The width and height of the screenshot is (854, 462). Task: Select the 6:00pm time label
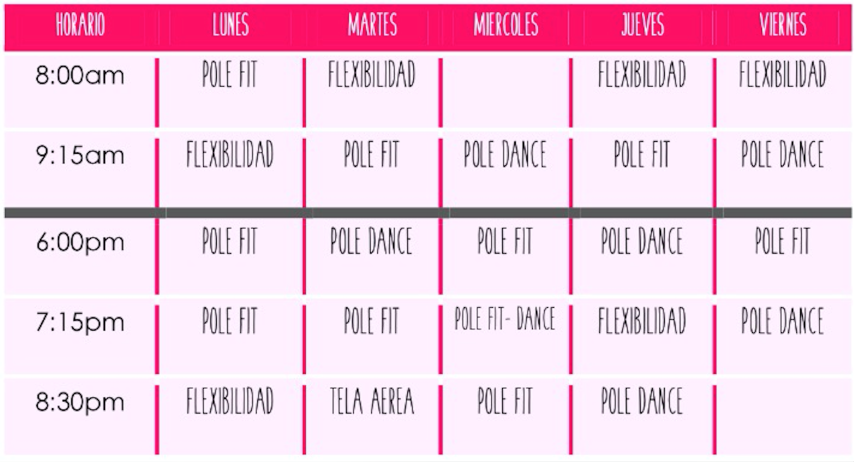(80, 242)
